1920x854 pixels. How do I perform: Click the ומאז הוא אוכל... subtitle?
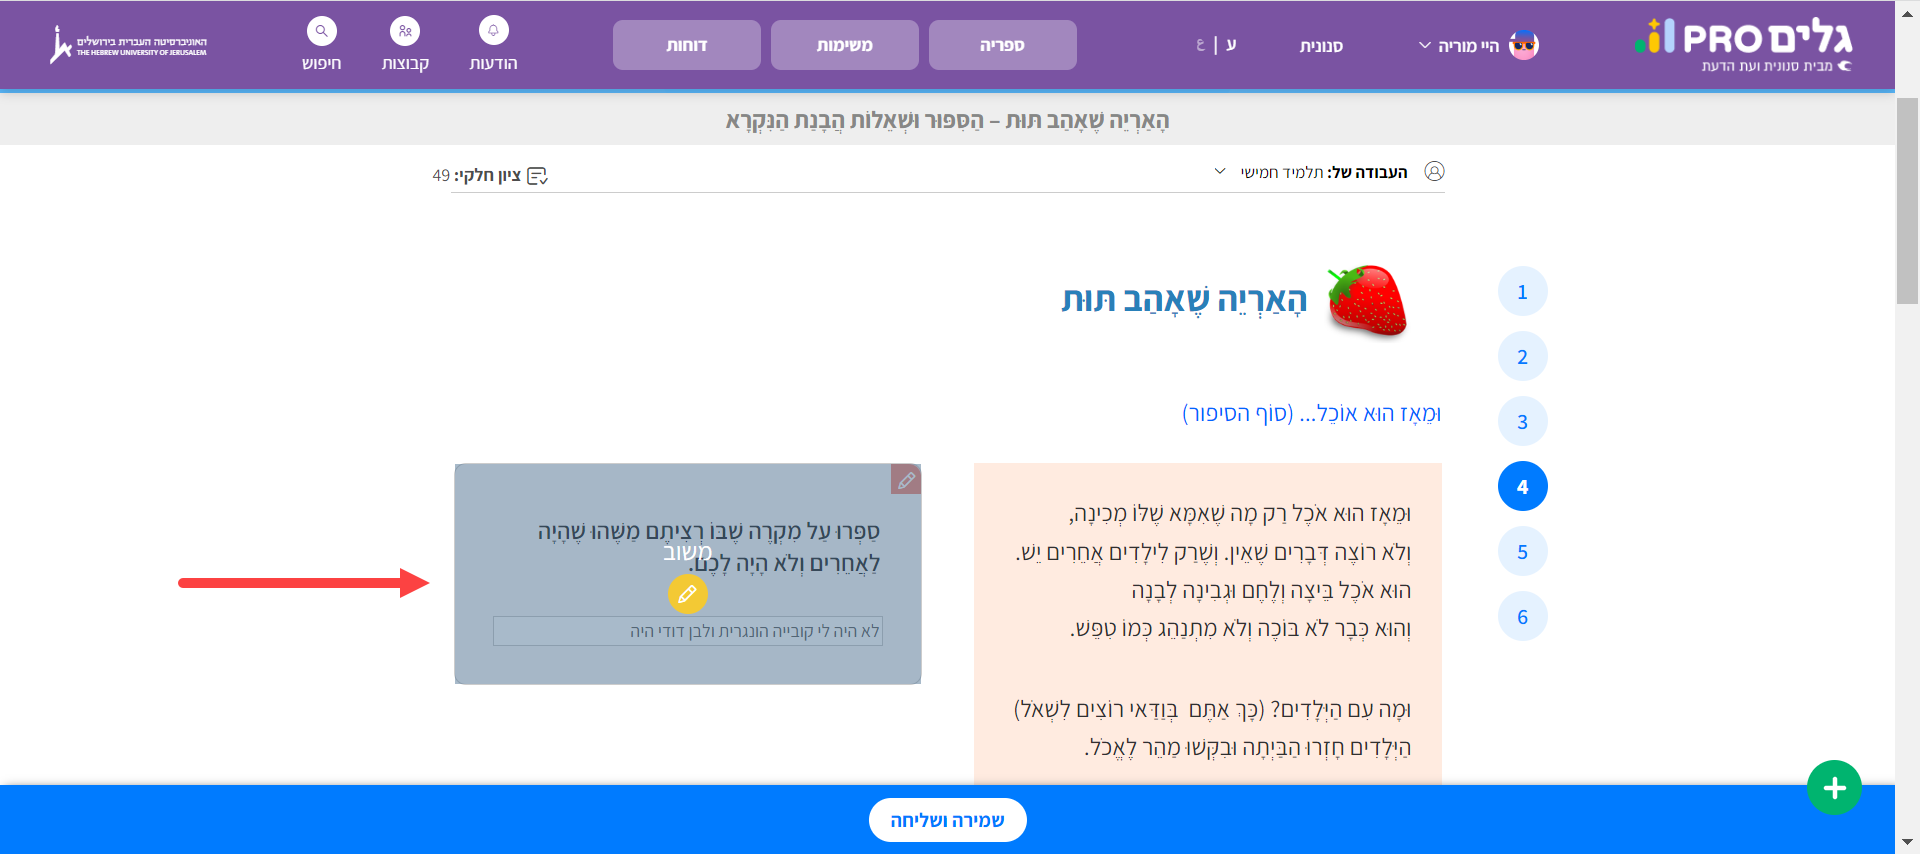[1311, 413]
